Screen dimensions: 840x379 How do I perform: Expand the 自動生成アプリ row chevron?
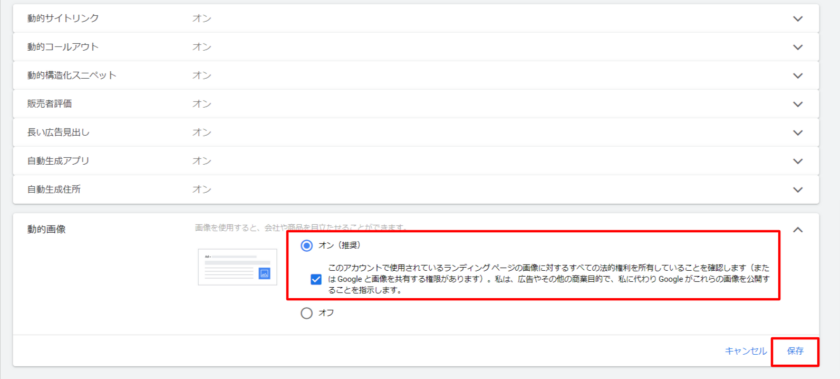[798, 161]
